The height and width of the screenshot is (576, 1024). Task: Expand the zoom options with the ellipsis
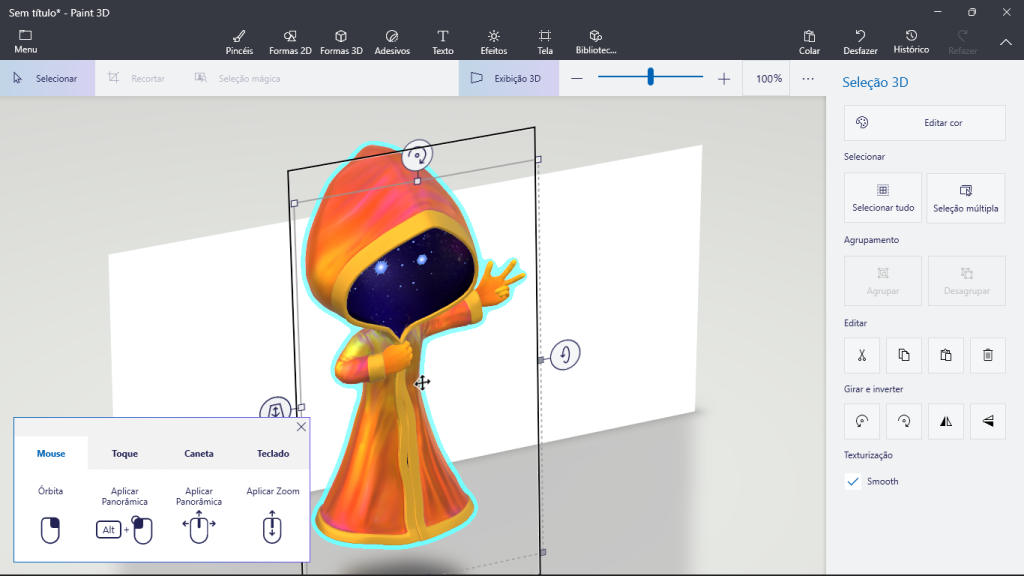coord(807,77)
